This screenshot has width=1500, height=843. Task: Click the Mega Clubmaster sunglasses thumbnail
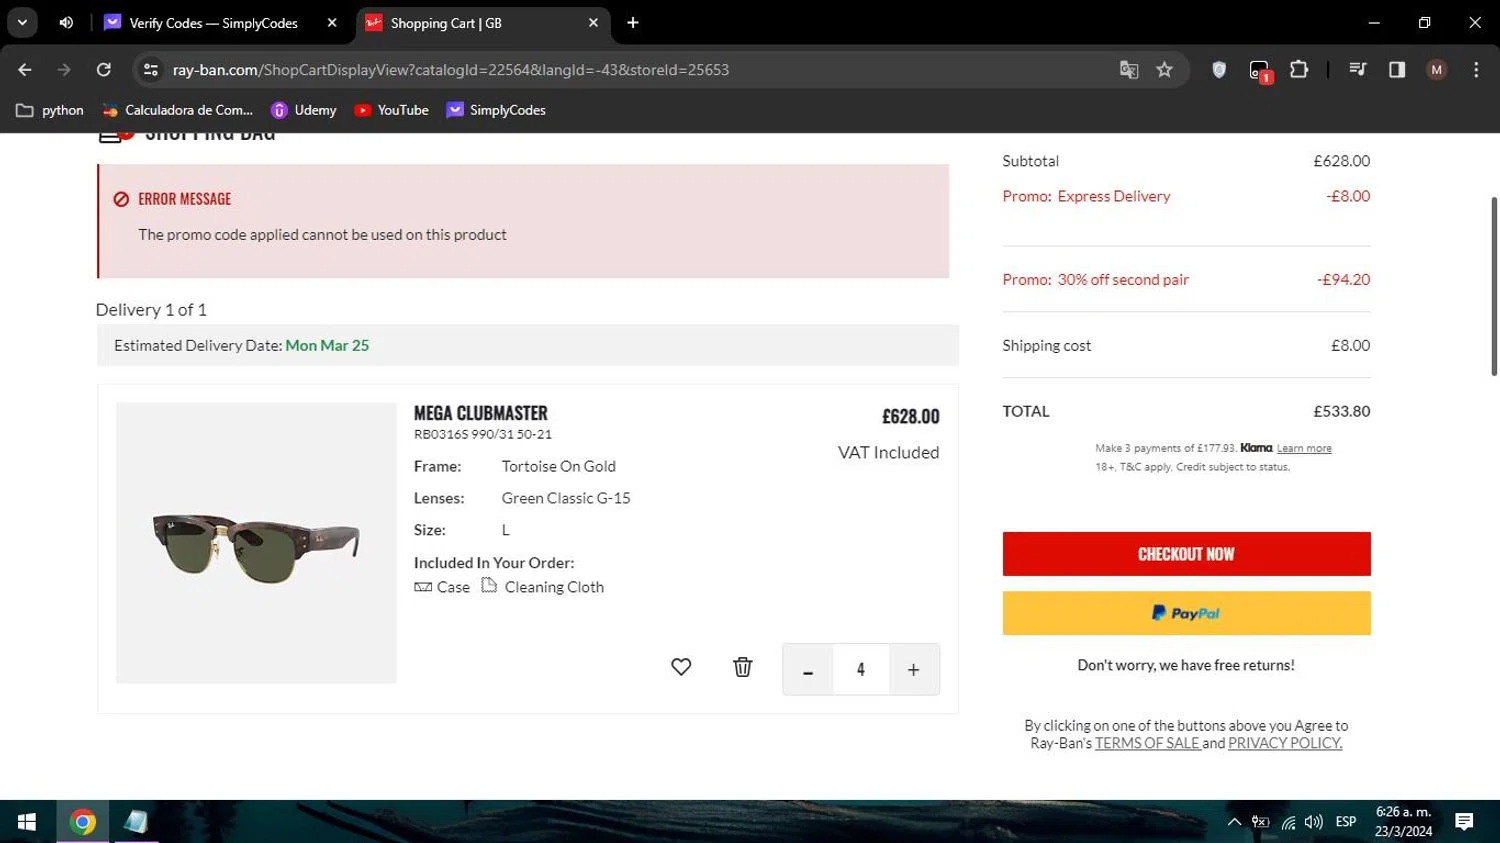(x=256, y=543)
